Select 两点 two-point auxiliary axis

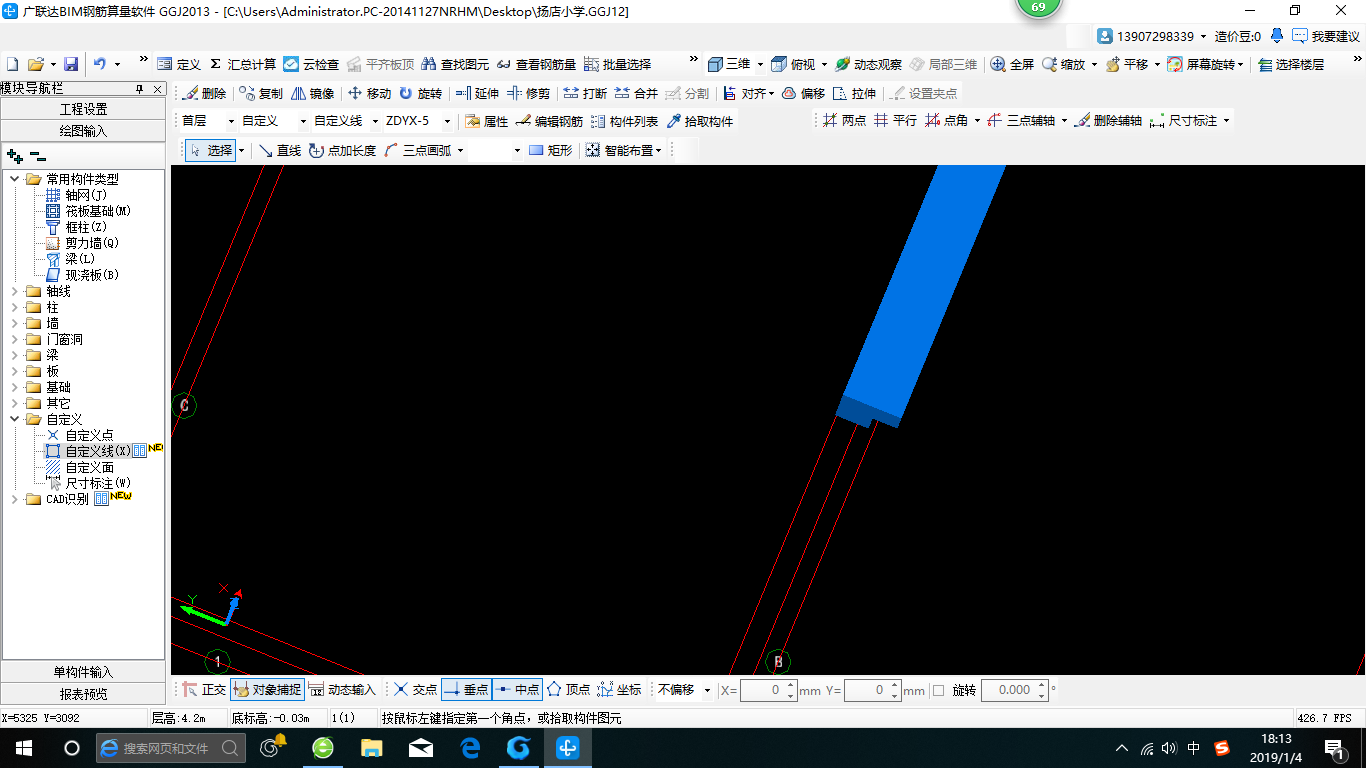tap(844, 120)
